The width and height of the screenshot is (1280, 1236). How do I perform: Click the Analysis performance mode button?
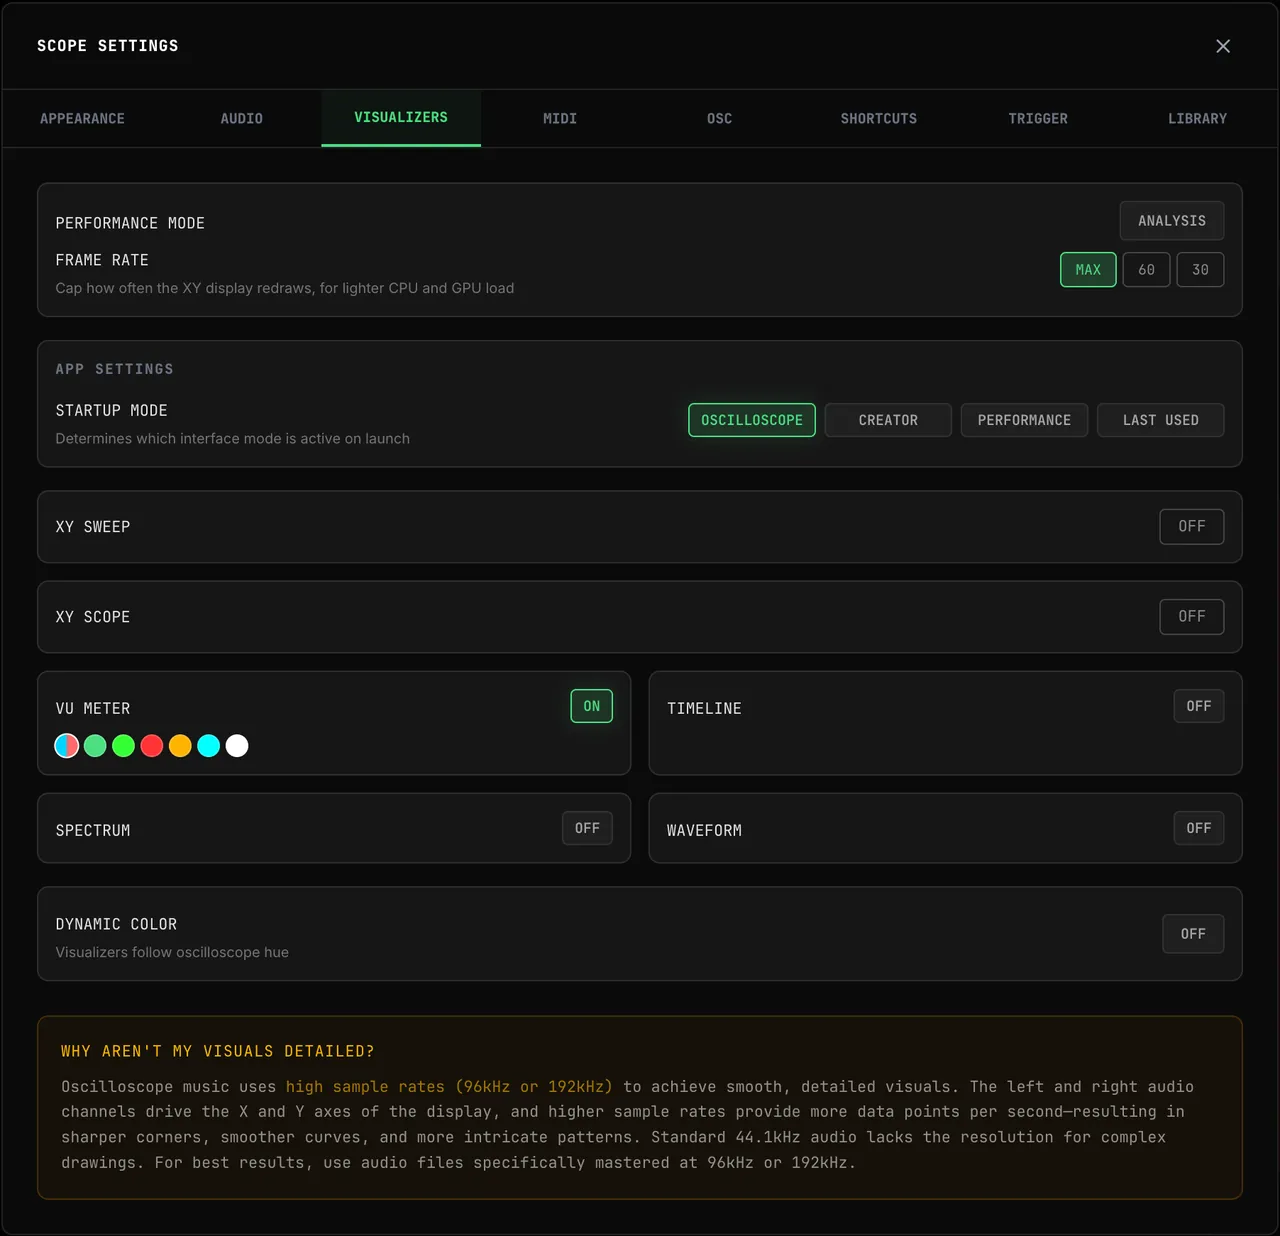[x=1172, y=221]
